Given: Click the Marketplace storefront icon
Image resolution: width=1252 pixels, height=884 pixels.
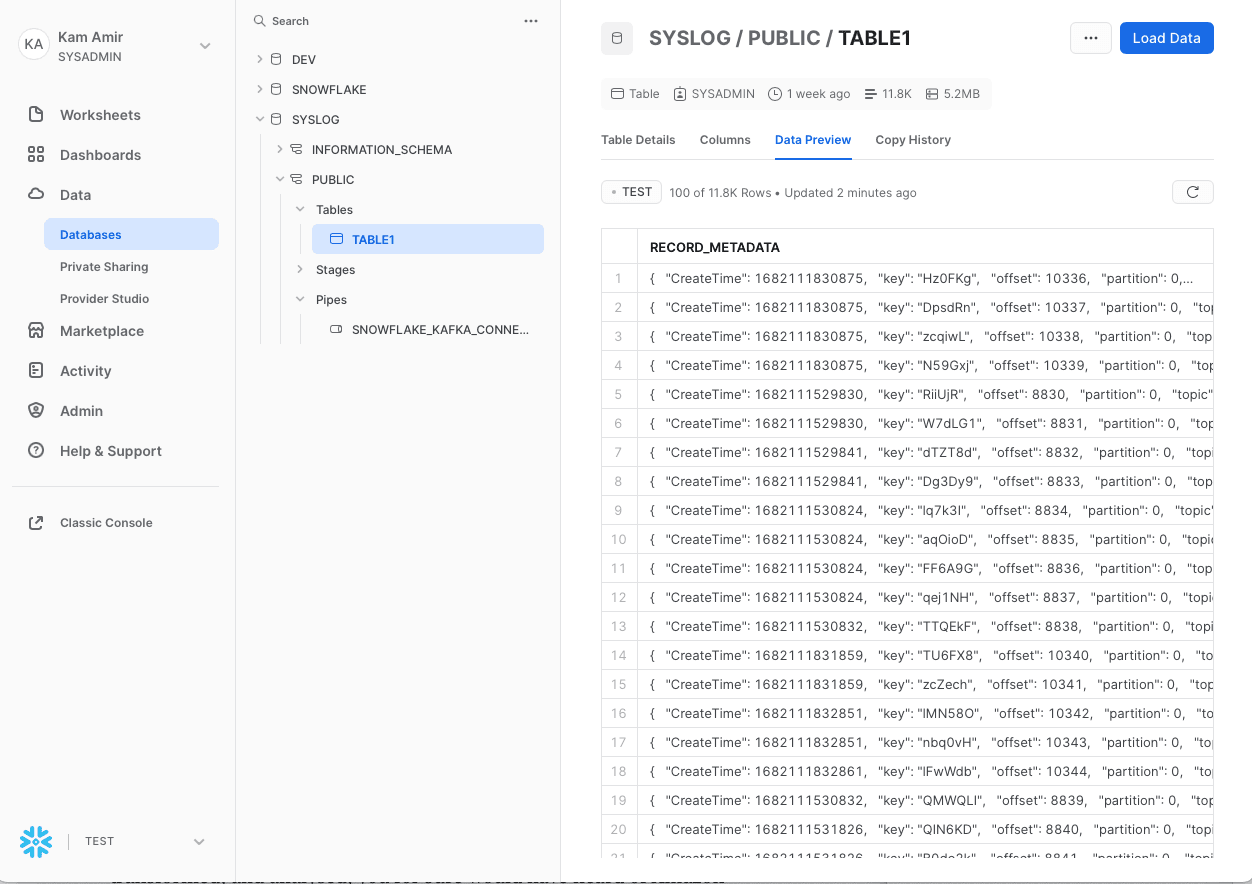Looking at the screenshot, I should click(36, 331).
